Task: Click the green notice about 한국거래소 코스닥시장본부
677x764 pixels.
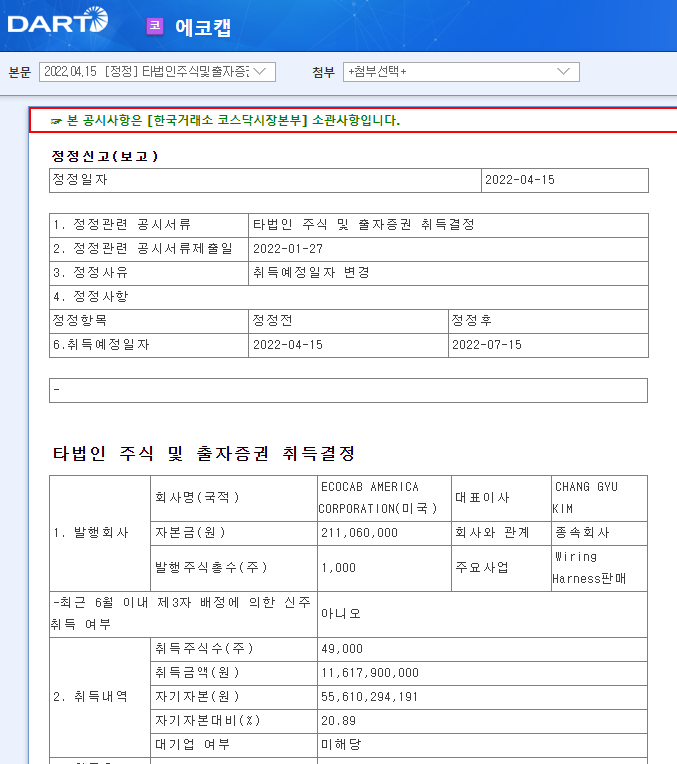Action: [233, 120]
